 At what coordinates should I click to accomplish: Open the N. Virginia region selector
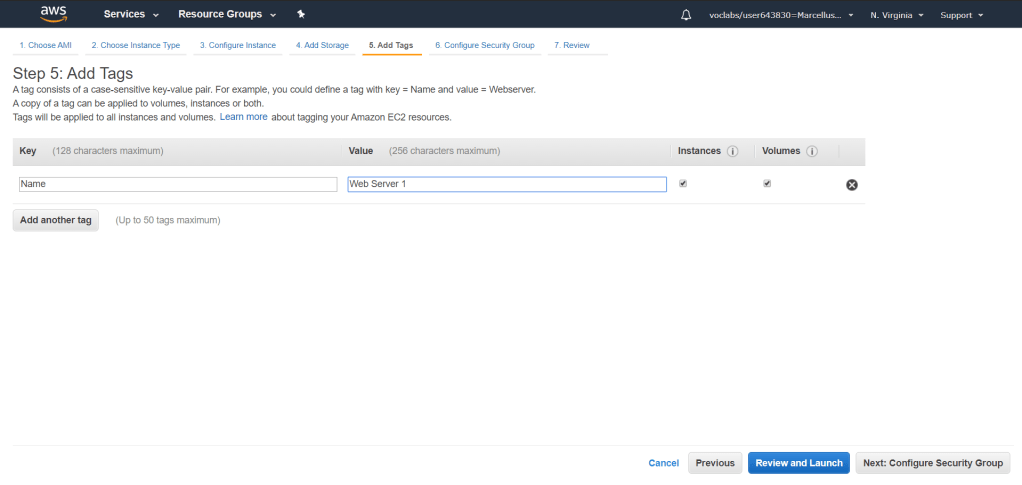coord(896,15)
